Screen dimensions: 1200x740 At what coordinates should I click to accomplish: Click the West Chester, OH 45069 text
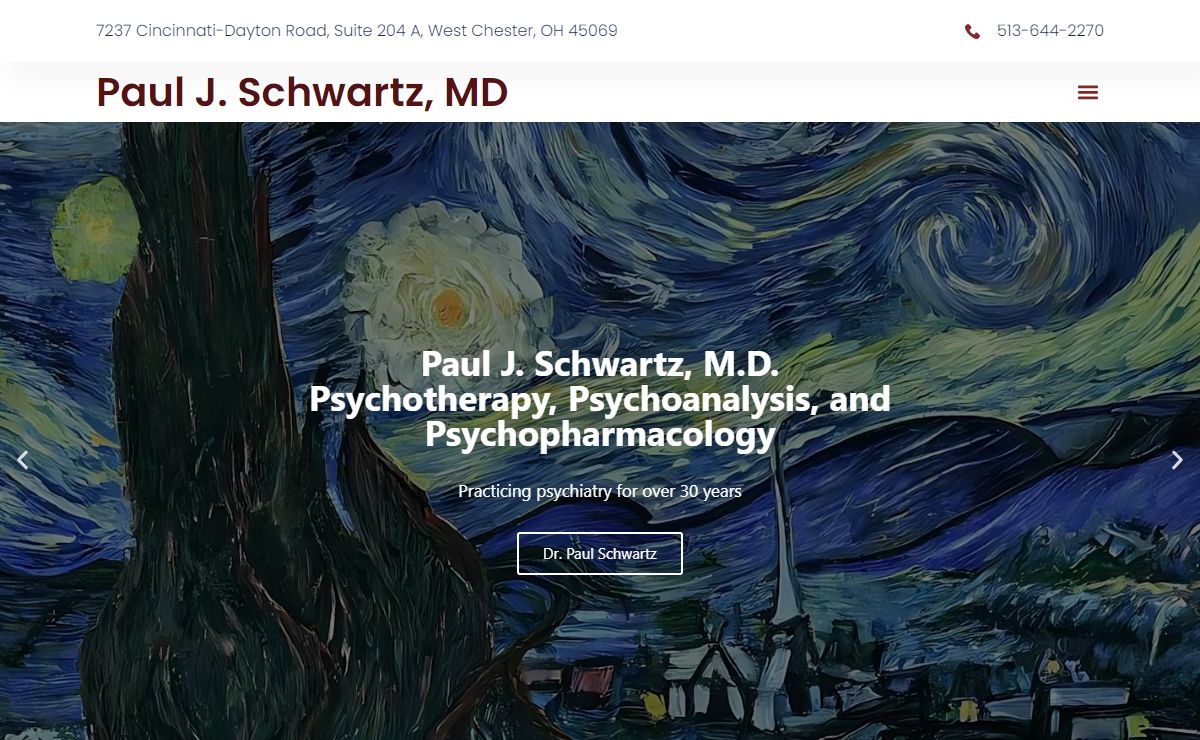coord(522,31)
